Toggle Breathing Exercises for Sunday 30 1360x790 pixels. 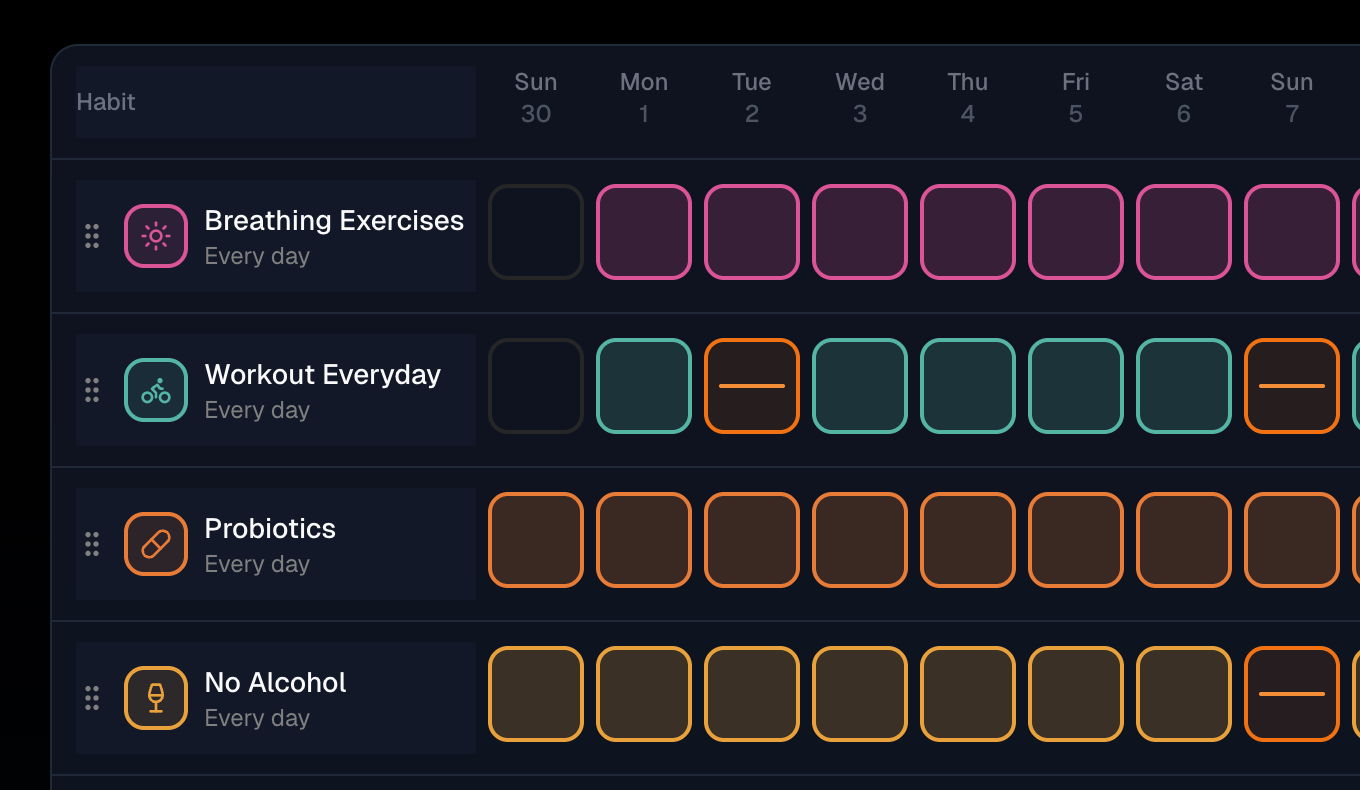click(x=536, y=232)
